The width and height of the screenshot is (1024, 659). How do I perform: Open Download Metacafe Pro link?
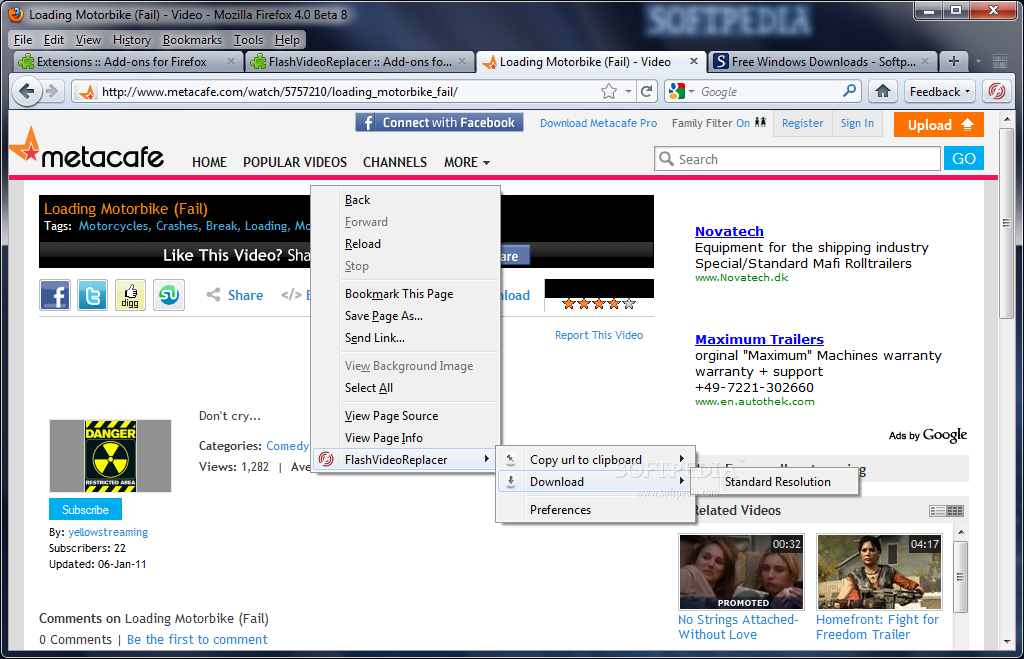pos(598,123)
